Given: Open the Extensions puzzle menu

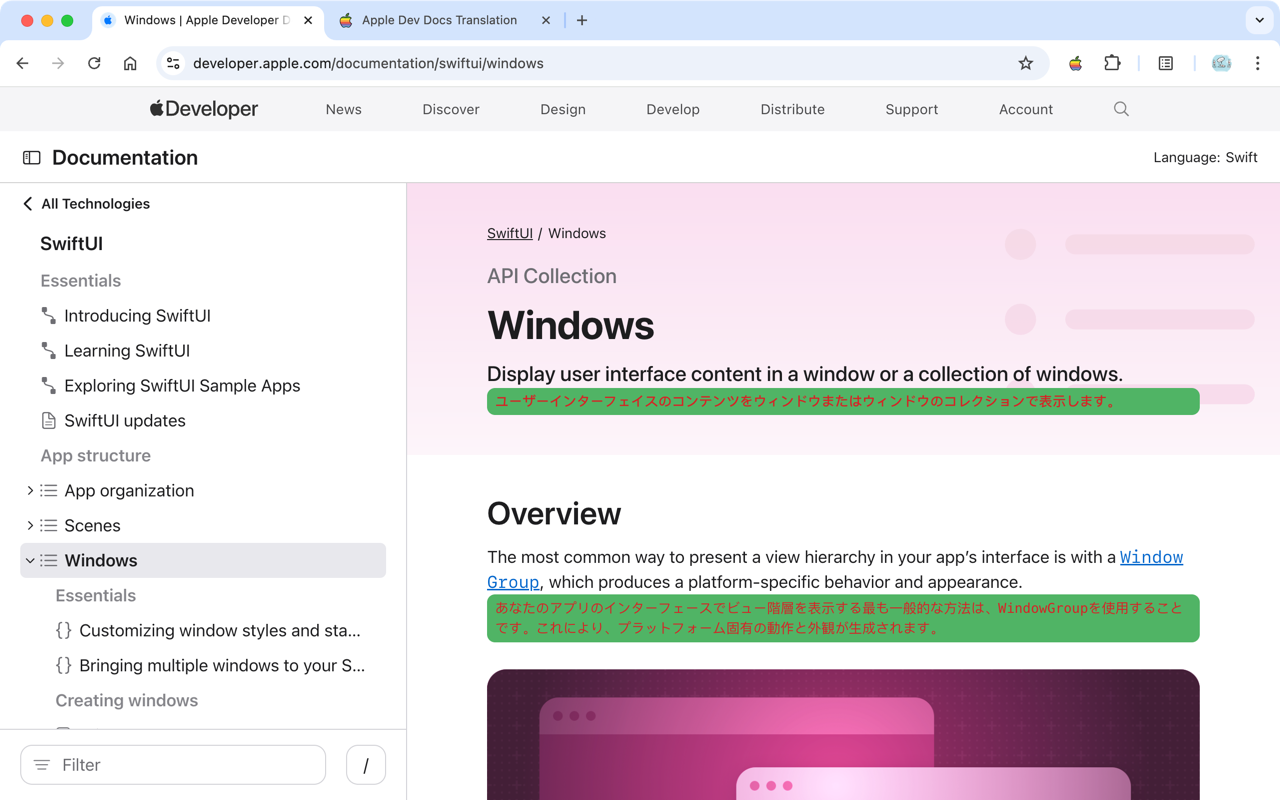Looking at the screenshot, I should [1112, 63].
